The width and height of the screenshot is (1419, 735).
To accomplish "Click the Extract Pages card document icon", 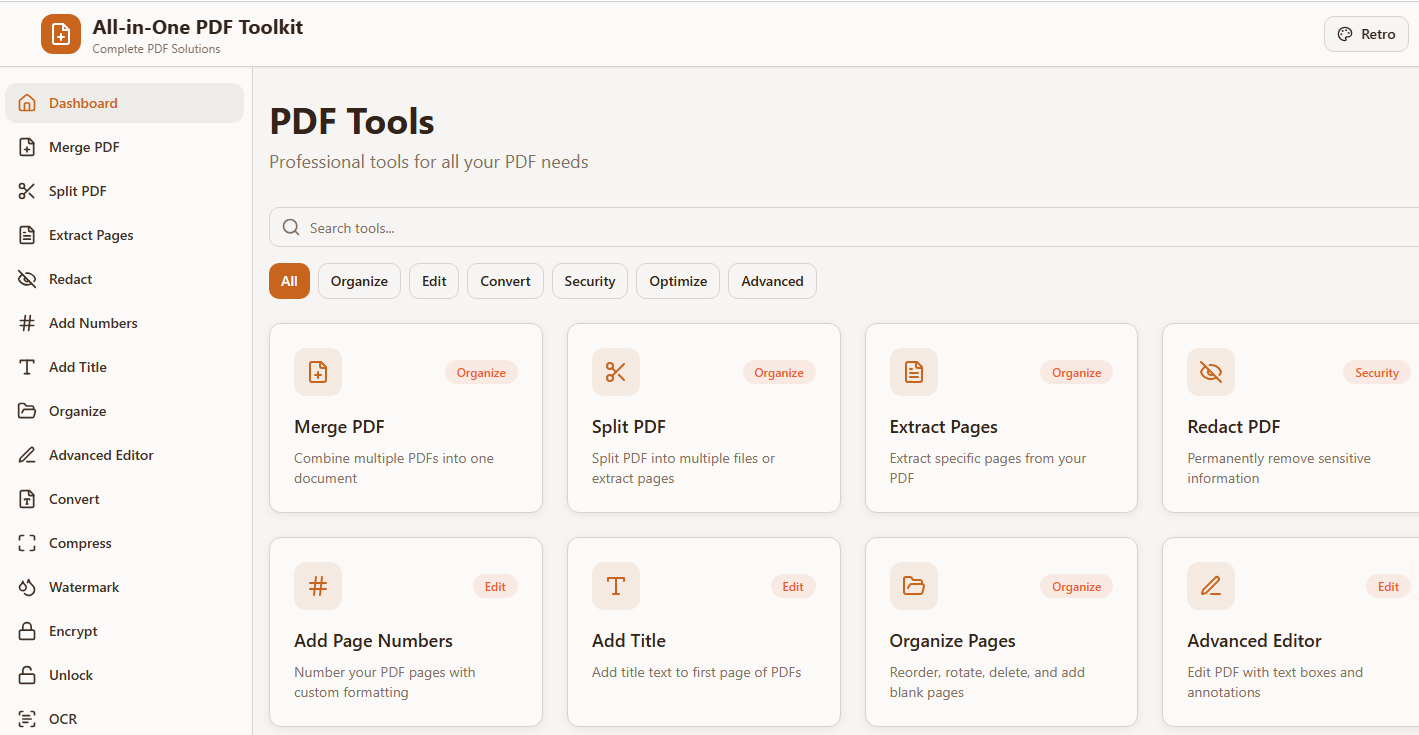I will point(913,372).
